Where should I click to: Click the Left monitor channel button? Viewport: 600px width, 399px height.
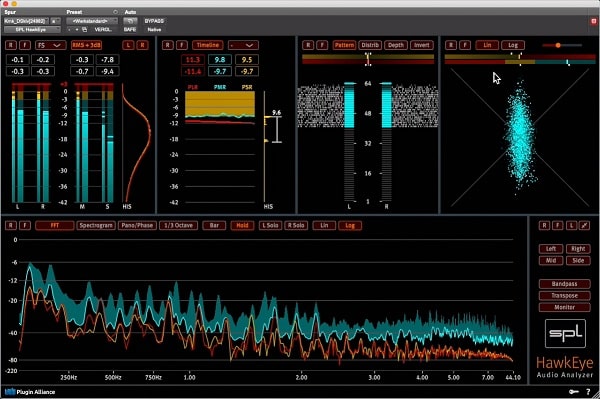pyautogui.click(x=551, y=249)
